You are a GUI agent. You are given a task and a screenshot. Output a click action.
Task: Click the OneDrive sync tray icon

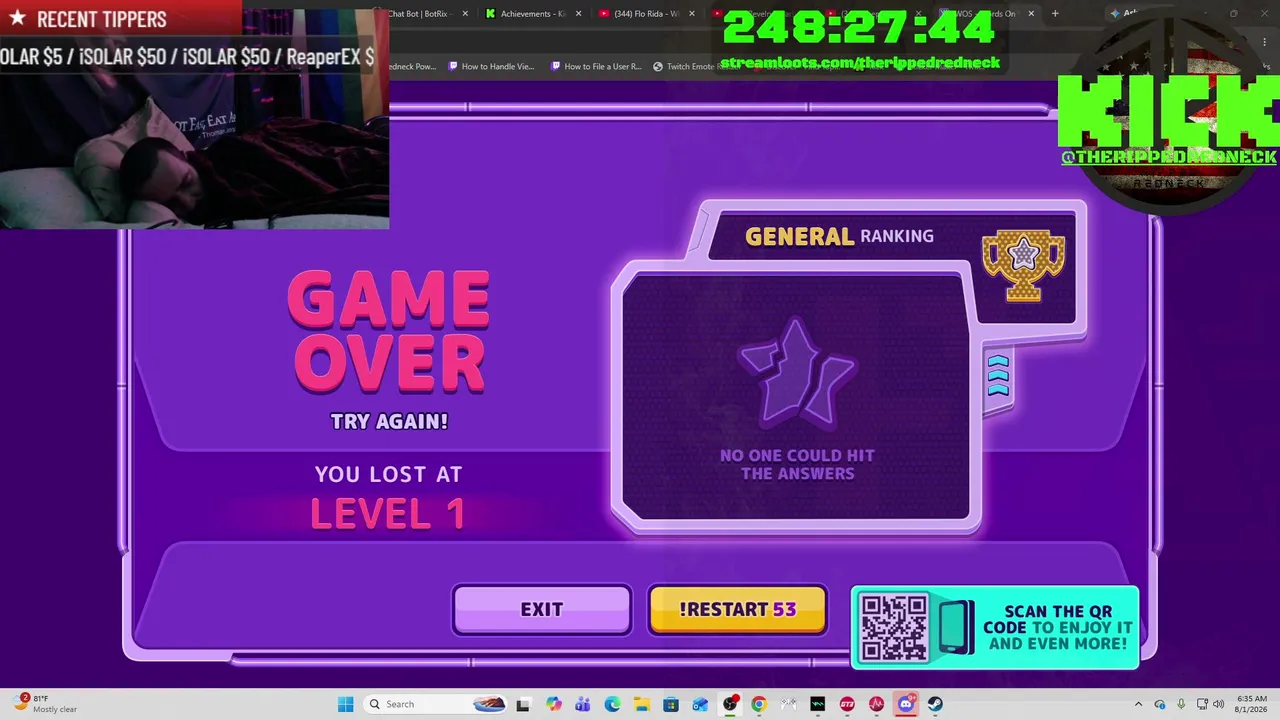tap(1160, 704)
